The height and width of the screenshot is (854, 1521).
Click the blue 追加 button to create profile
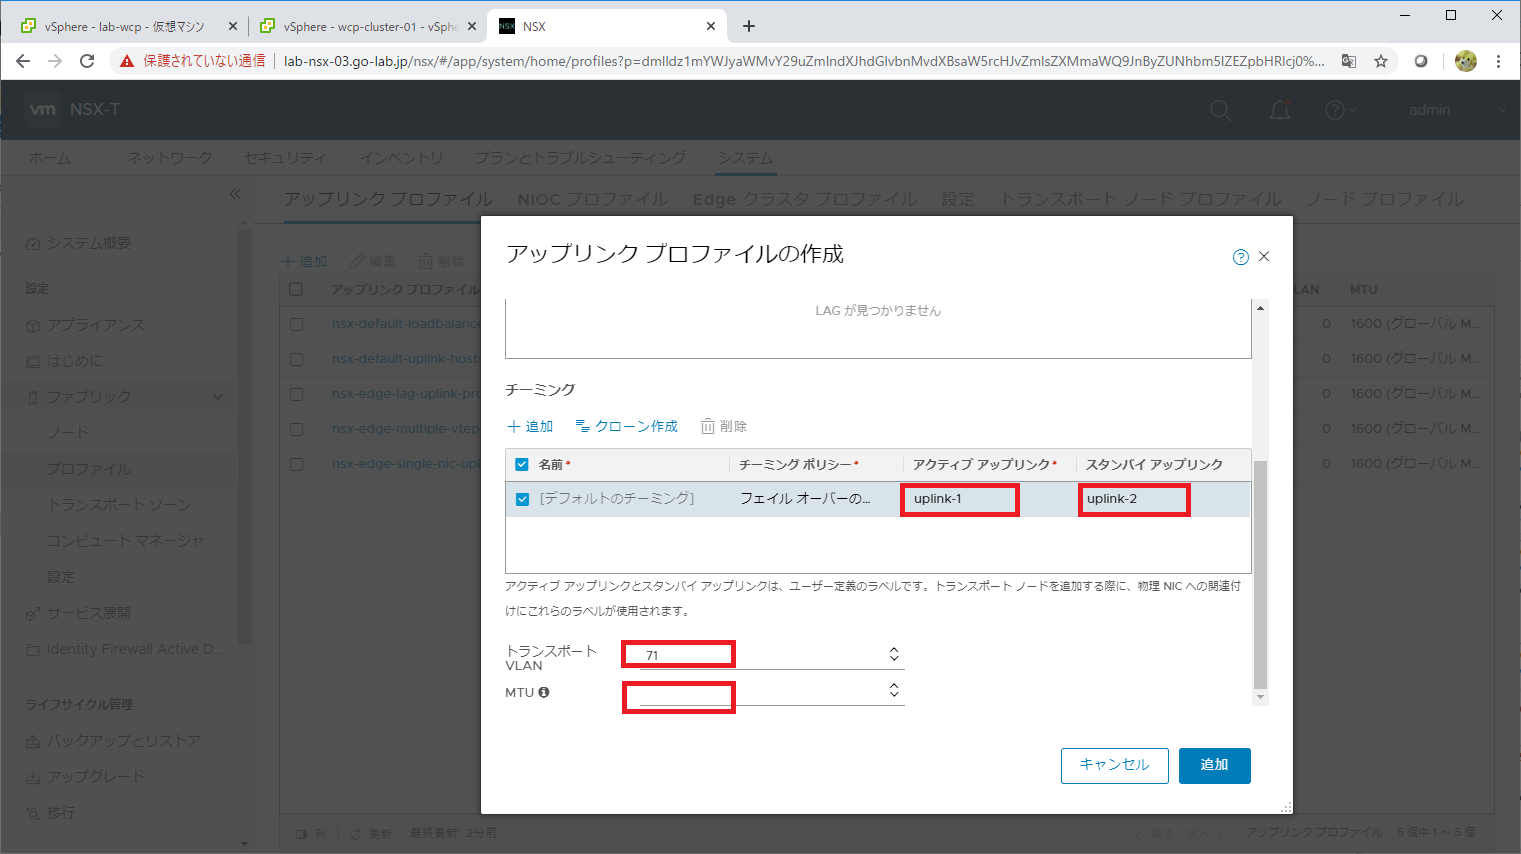tap(1214, 765)
